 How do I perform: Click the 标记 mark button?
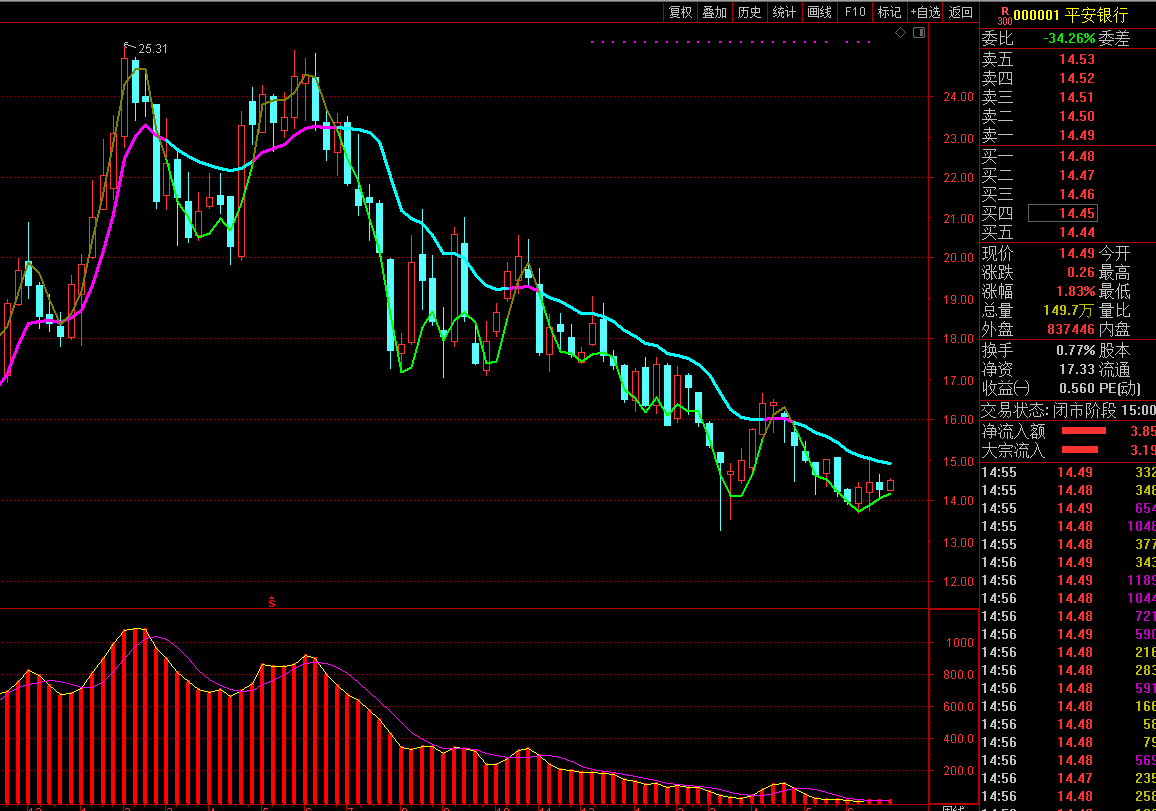[x=888, y=12]
